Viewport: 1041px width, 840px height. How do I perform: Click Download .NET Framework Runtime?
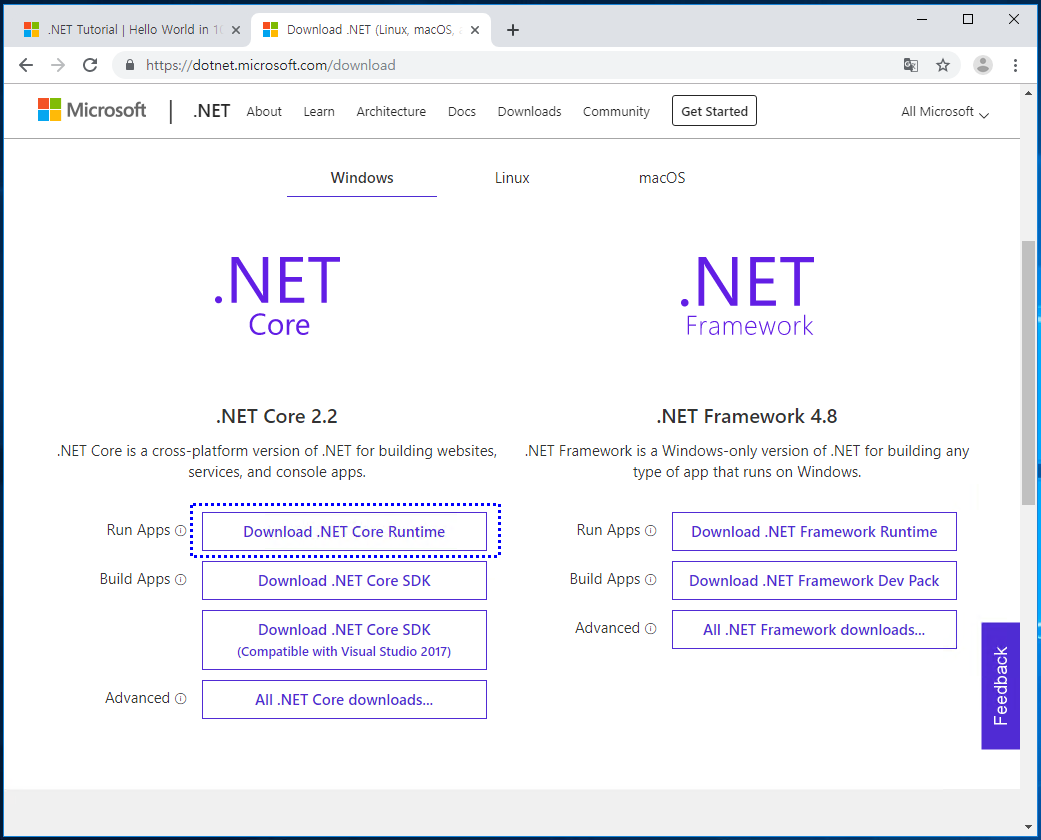point(814,531)
